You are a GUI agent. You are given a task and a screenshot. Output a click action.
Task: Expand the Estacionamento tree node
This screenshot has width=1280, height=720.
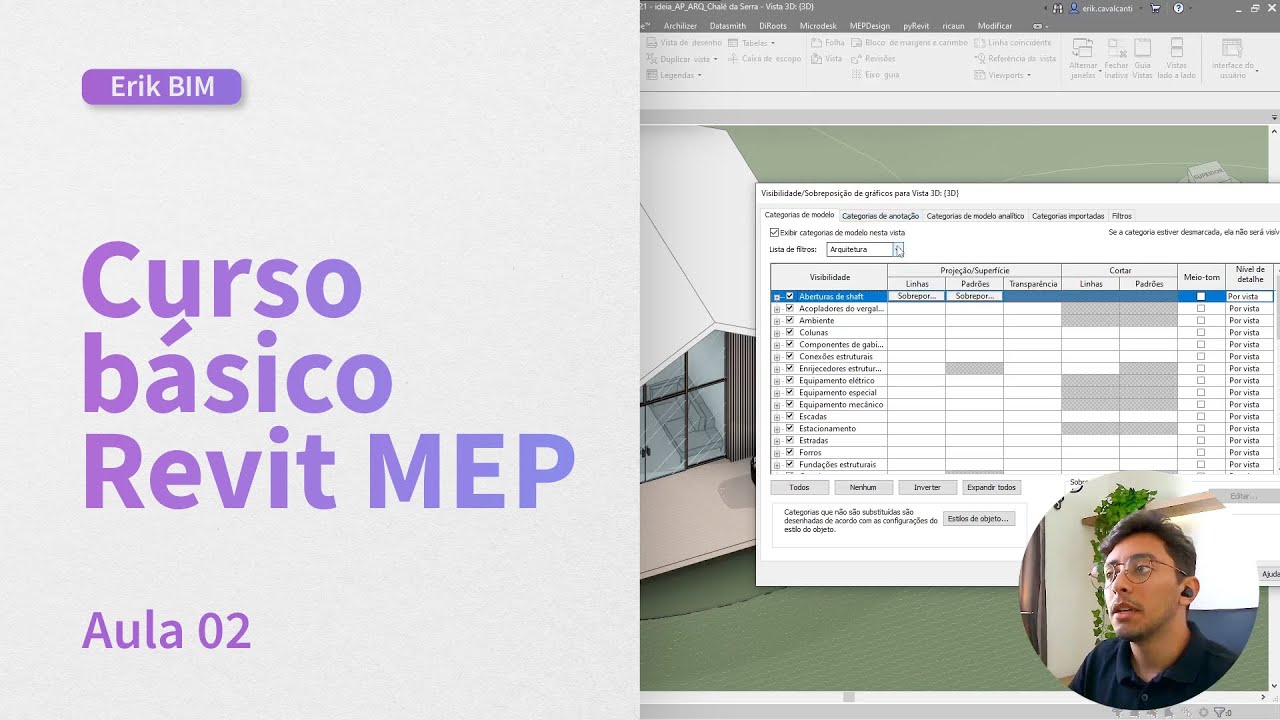(777, 429)
